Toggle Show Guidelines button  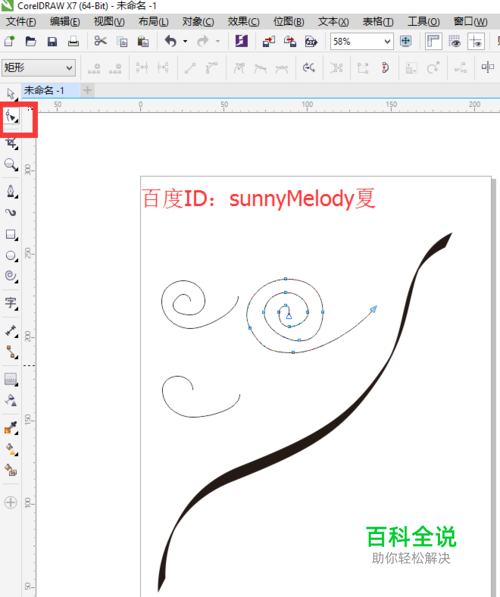click(x=476, y=41)
